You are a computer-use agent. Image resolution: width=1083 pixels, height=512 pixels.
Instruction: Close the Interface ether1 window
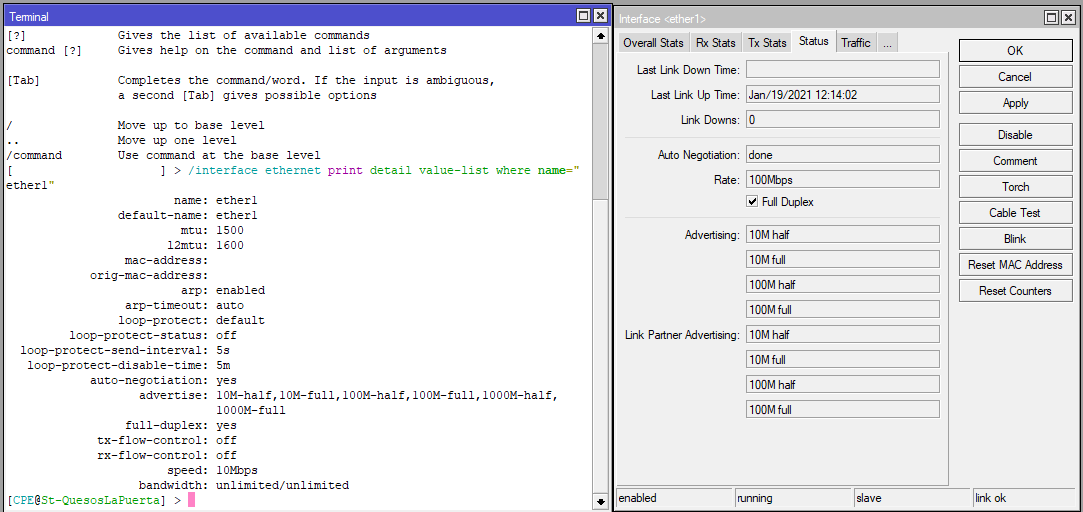tap(1068, 19)
